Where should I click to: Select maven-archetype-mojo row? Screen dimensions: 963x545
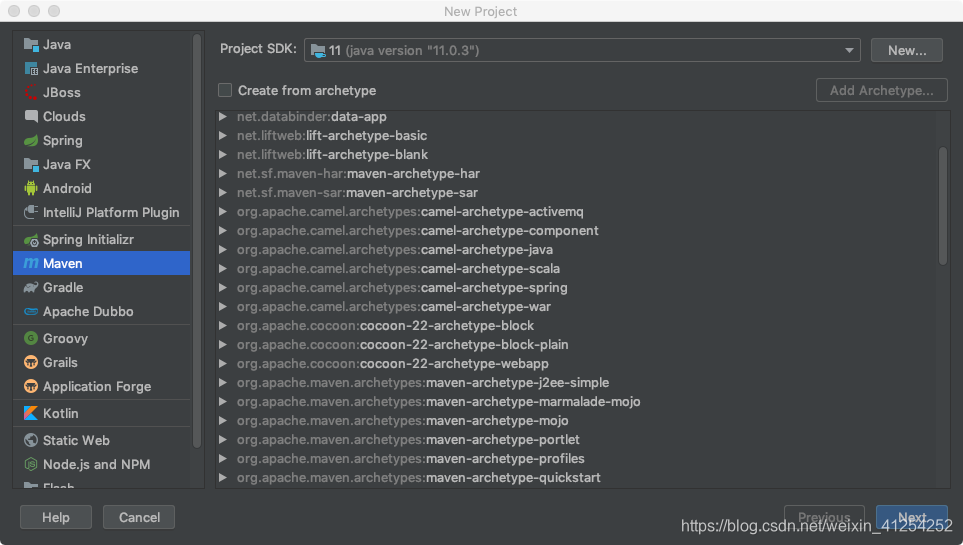pos(577,421)
